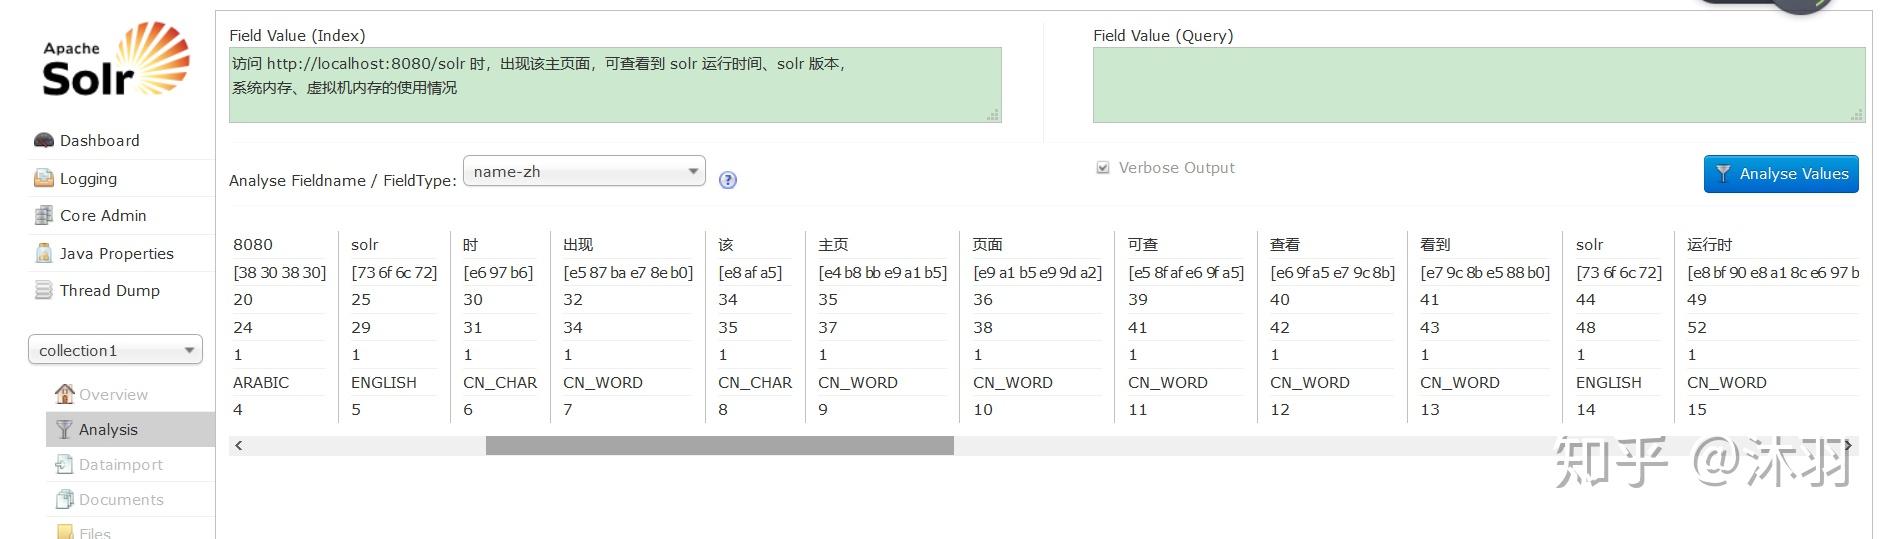This screenshot has width=1901, height=539.
Task: Click the Apache Solr logo
Action: click(116, 61)
